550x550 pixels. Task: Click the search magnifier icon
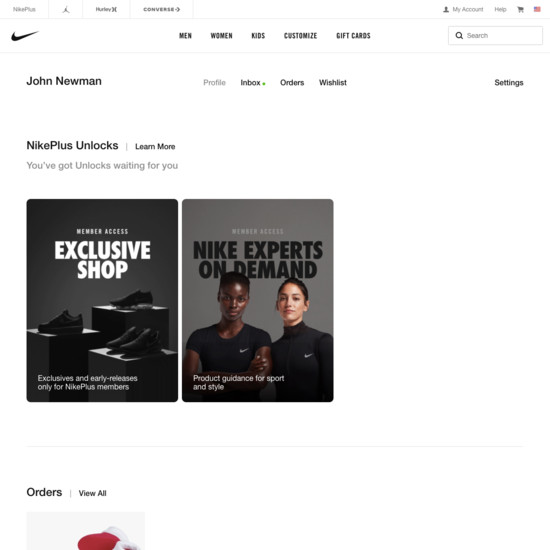pyautogui.click(x=459, y=35)
